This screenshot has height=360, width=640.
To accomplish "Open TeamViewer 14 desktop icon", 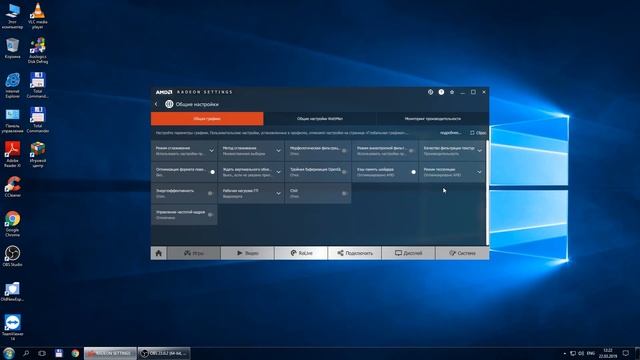I will pyautogui.click(x=12, y=327).
